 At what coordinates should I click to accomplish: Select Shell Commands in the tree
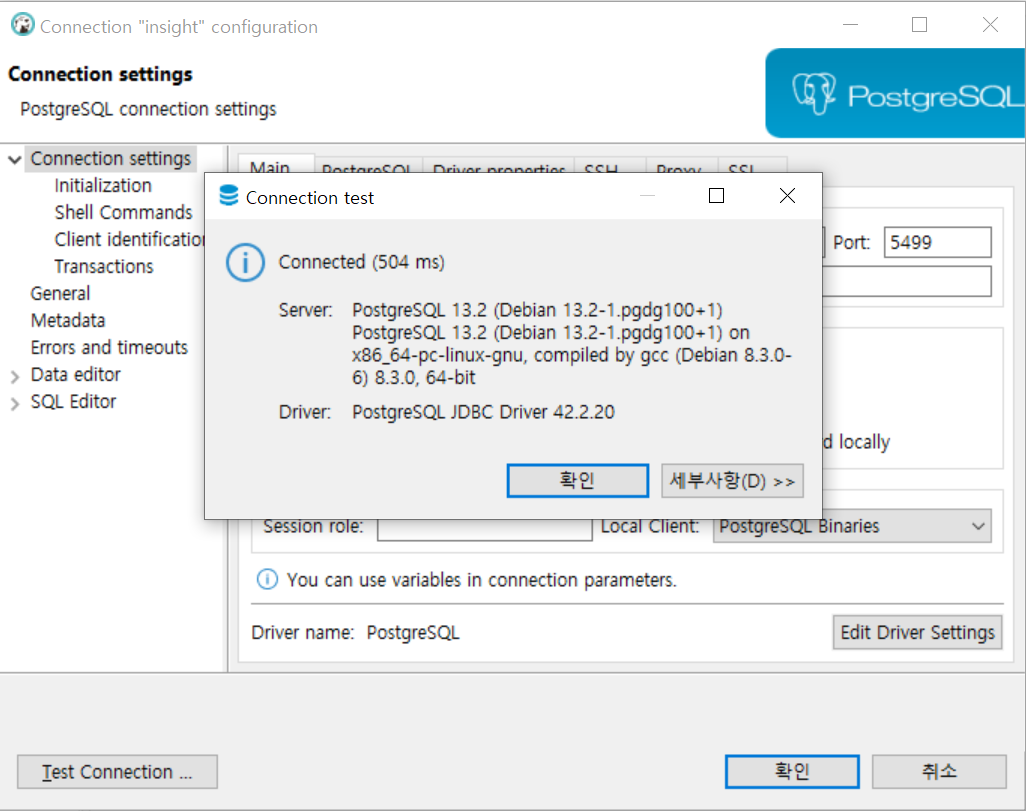123,213
